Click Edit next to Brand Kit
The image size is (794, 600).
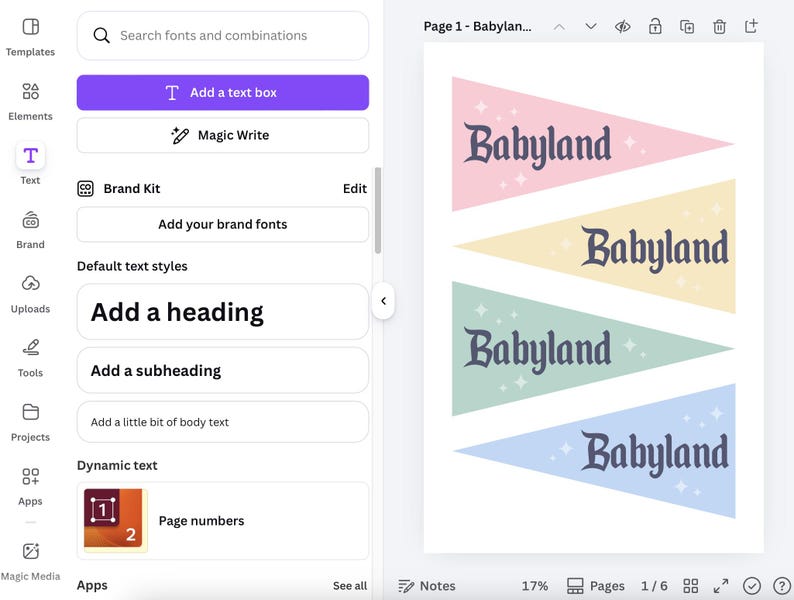[x=354, y=188]
